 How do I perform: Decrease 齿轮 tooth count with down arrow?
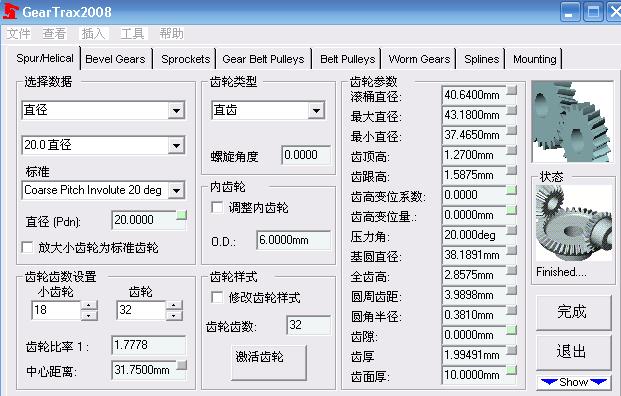click(x=174, y=315)
